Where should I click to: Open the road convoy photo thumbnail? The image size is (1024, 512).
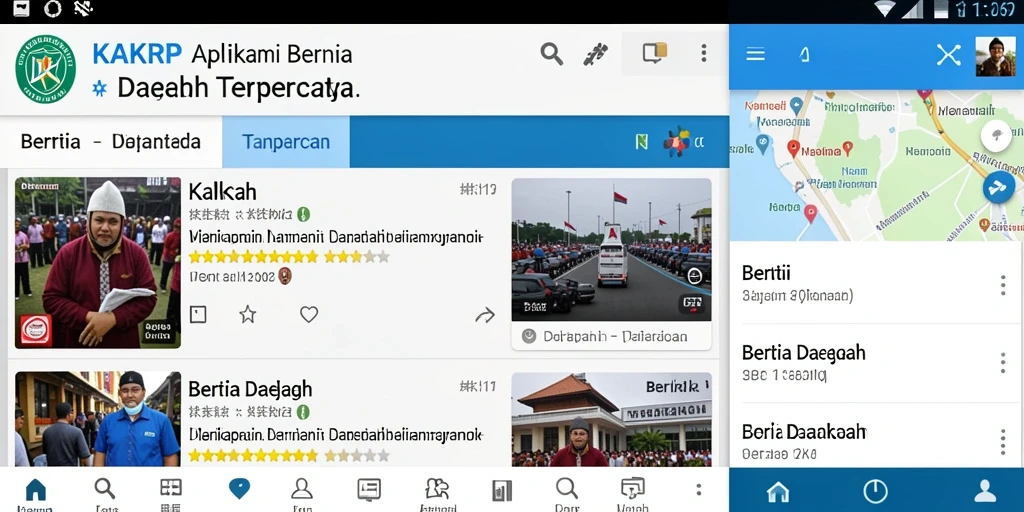click(611, 249)
